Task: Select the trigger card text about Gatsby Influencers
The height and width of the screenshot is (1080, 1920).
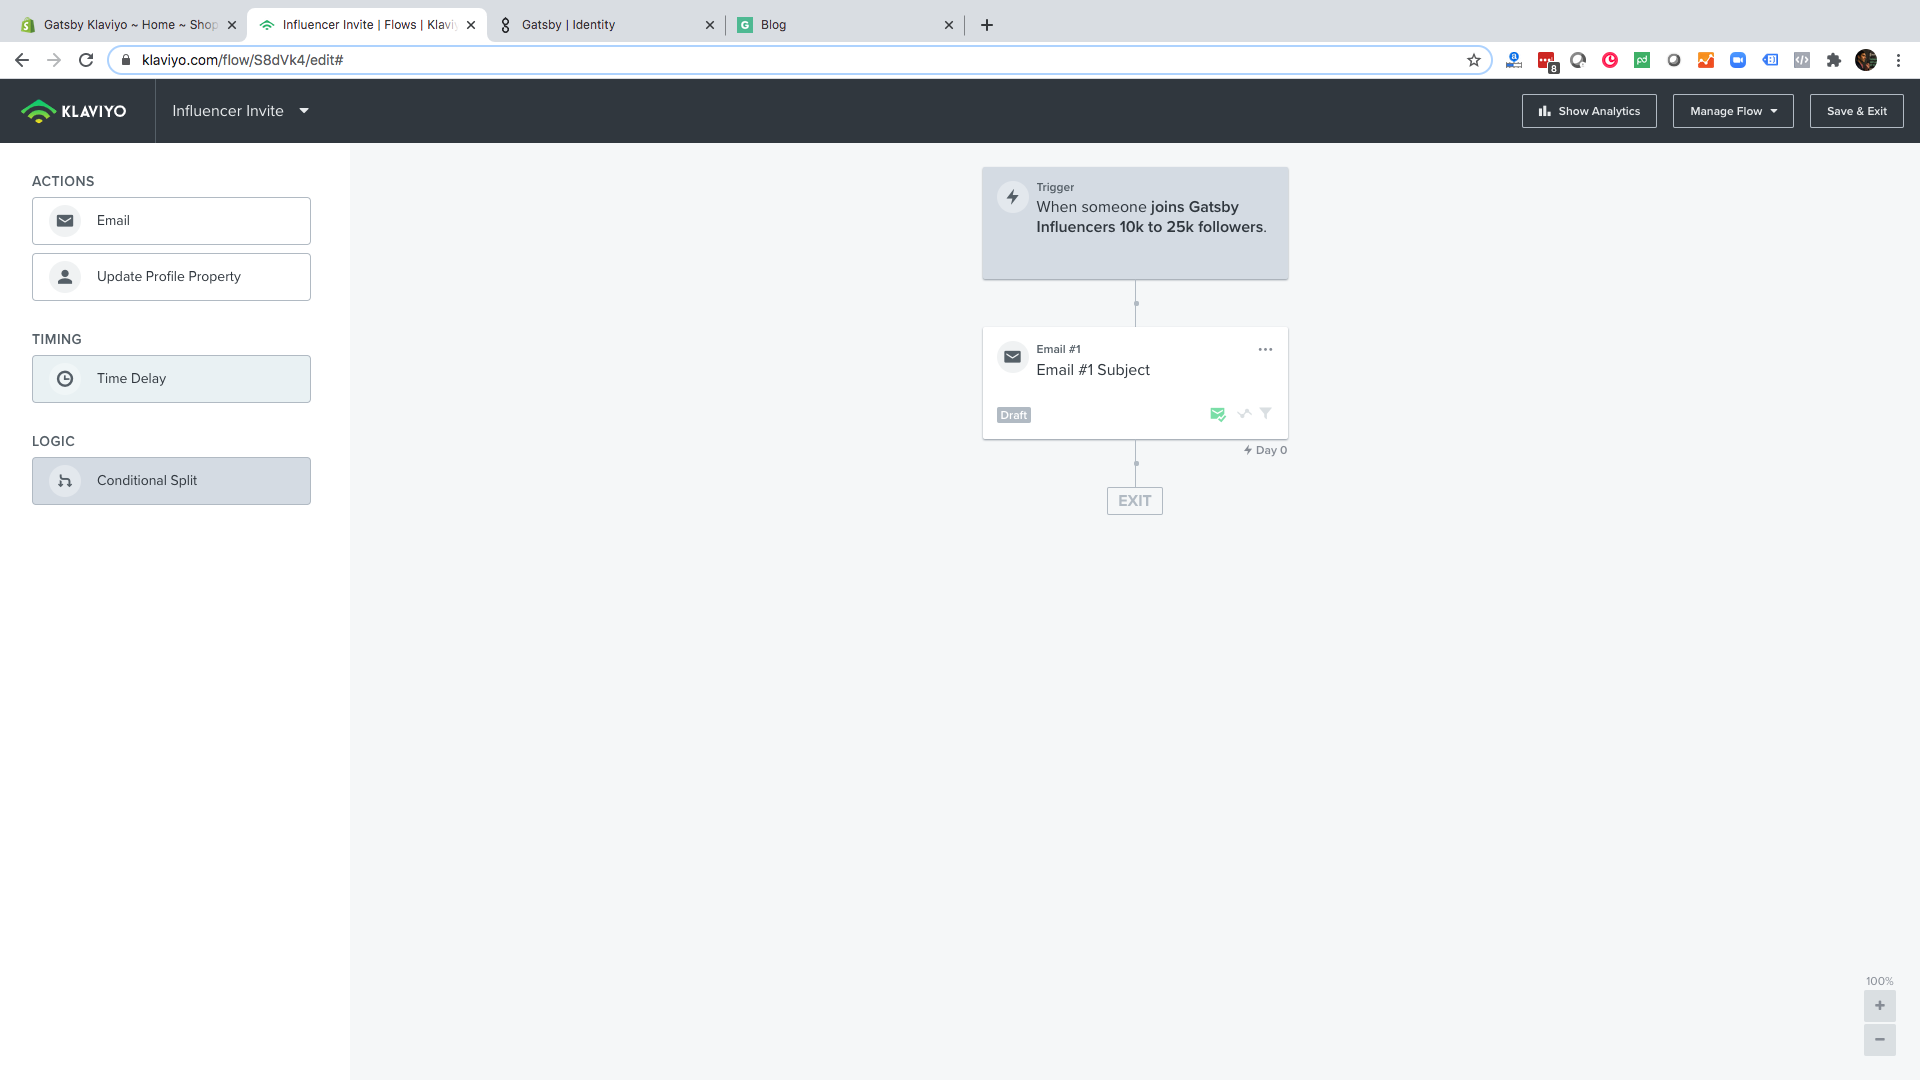Action: [x=1151, y=217]
